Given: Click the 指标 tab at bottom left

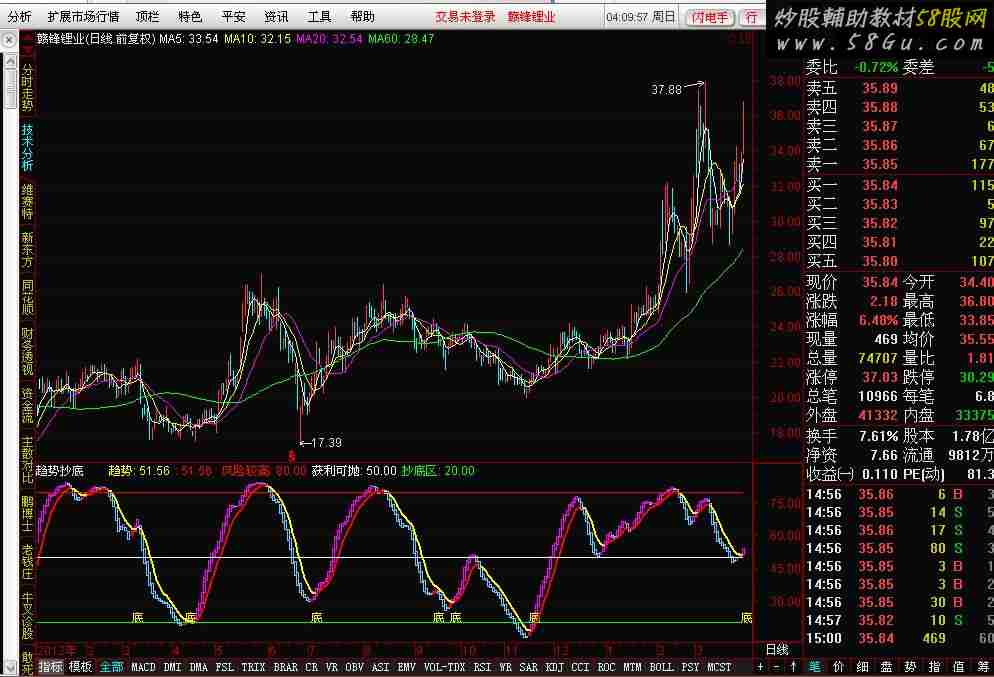Looking at the screenshot, I should [x=50, y=667].
